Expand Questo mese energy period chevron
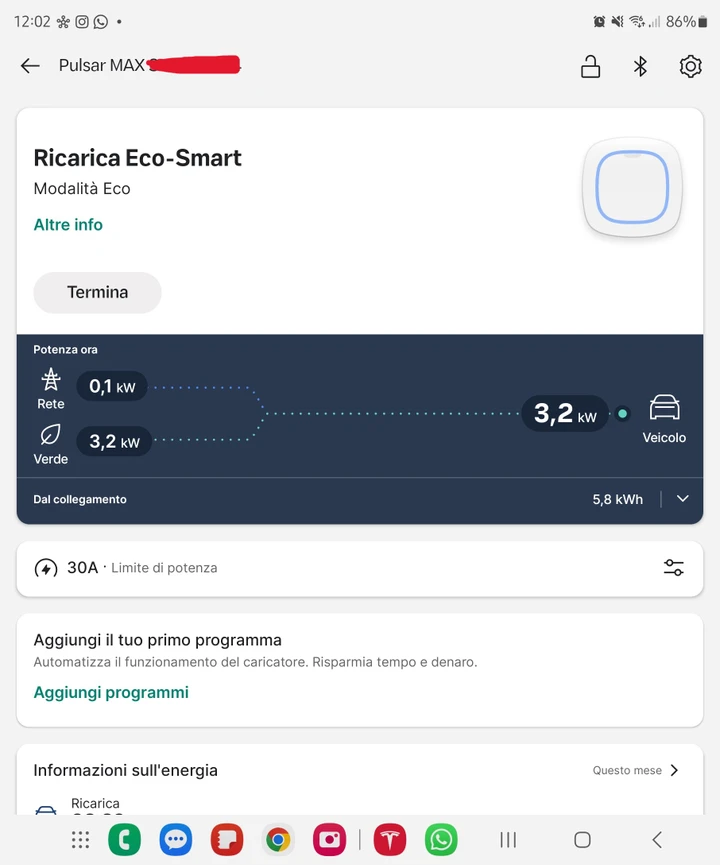The width and height of the screenshot is (720, 865). point(674,770)
